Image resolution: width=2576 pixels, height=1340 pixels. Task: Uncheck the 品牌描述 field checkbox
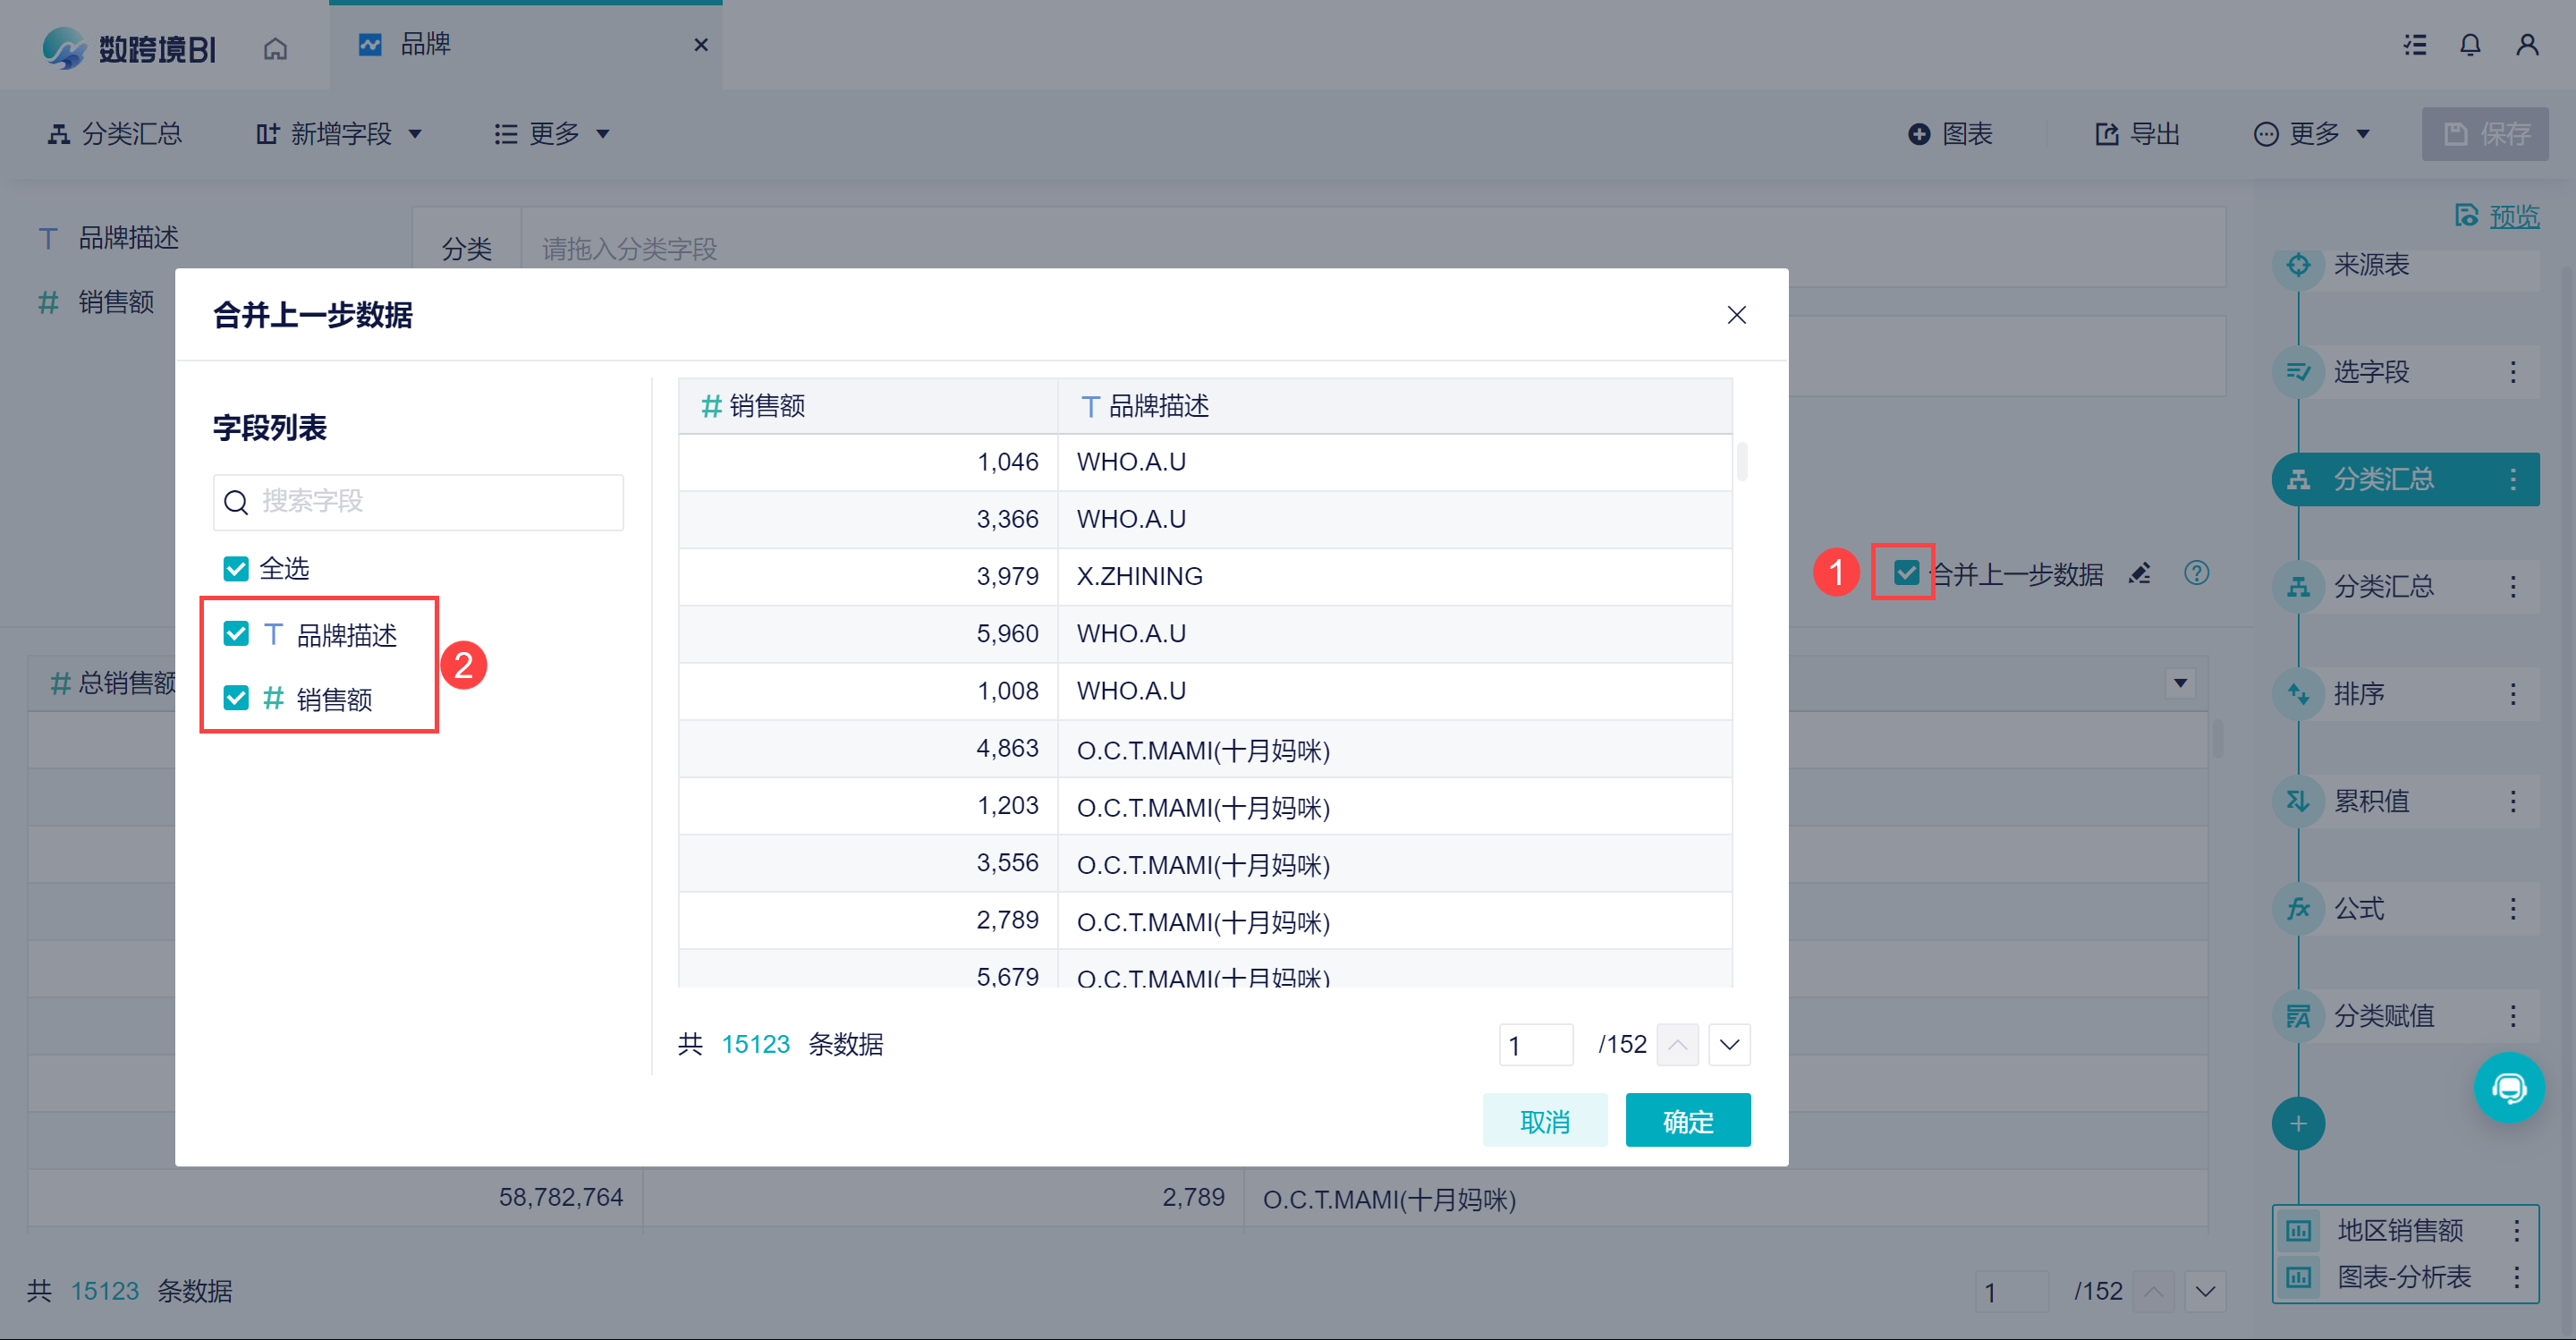(236, 634)
